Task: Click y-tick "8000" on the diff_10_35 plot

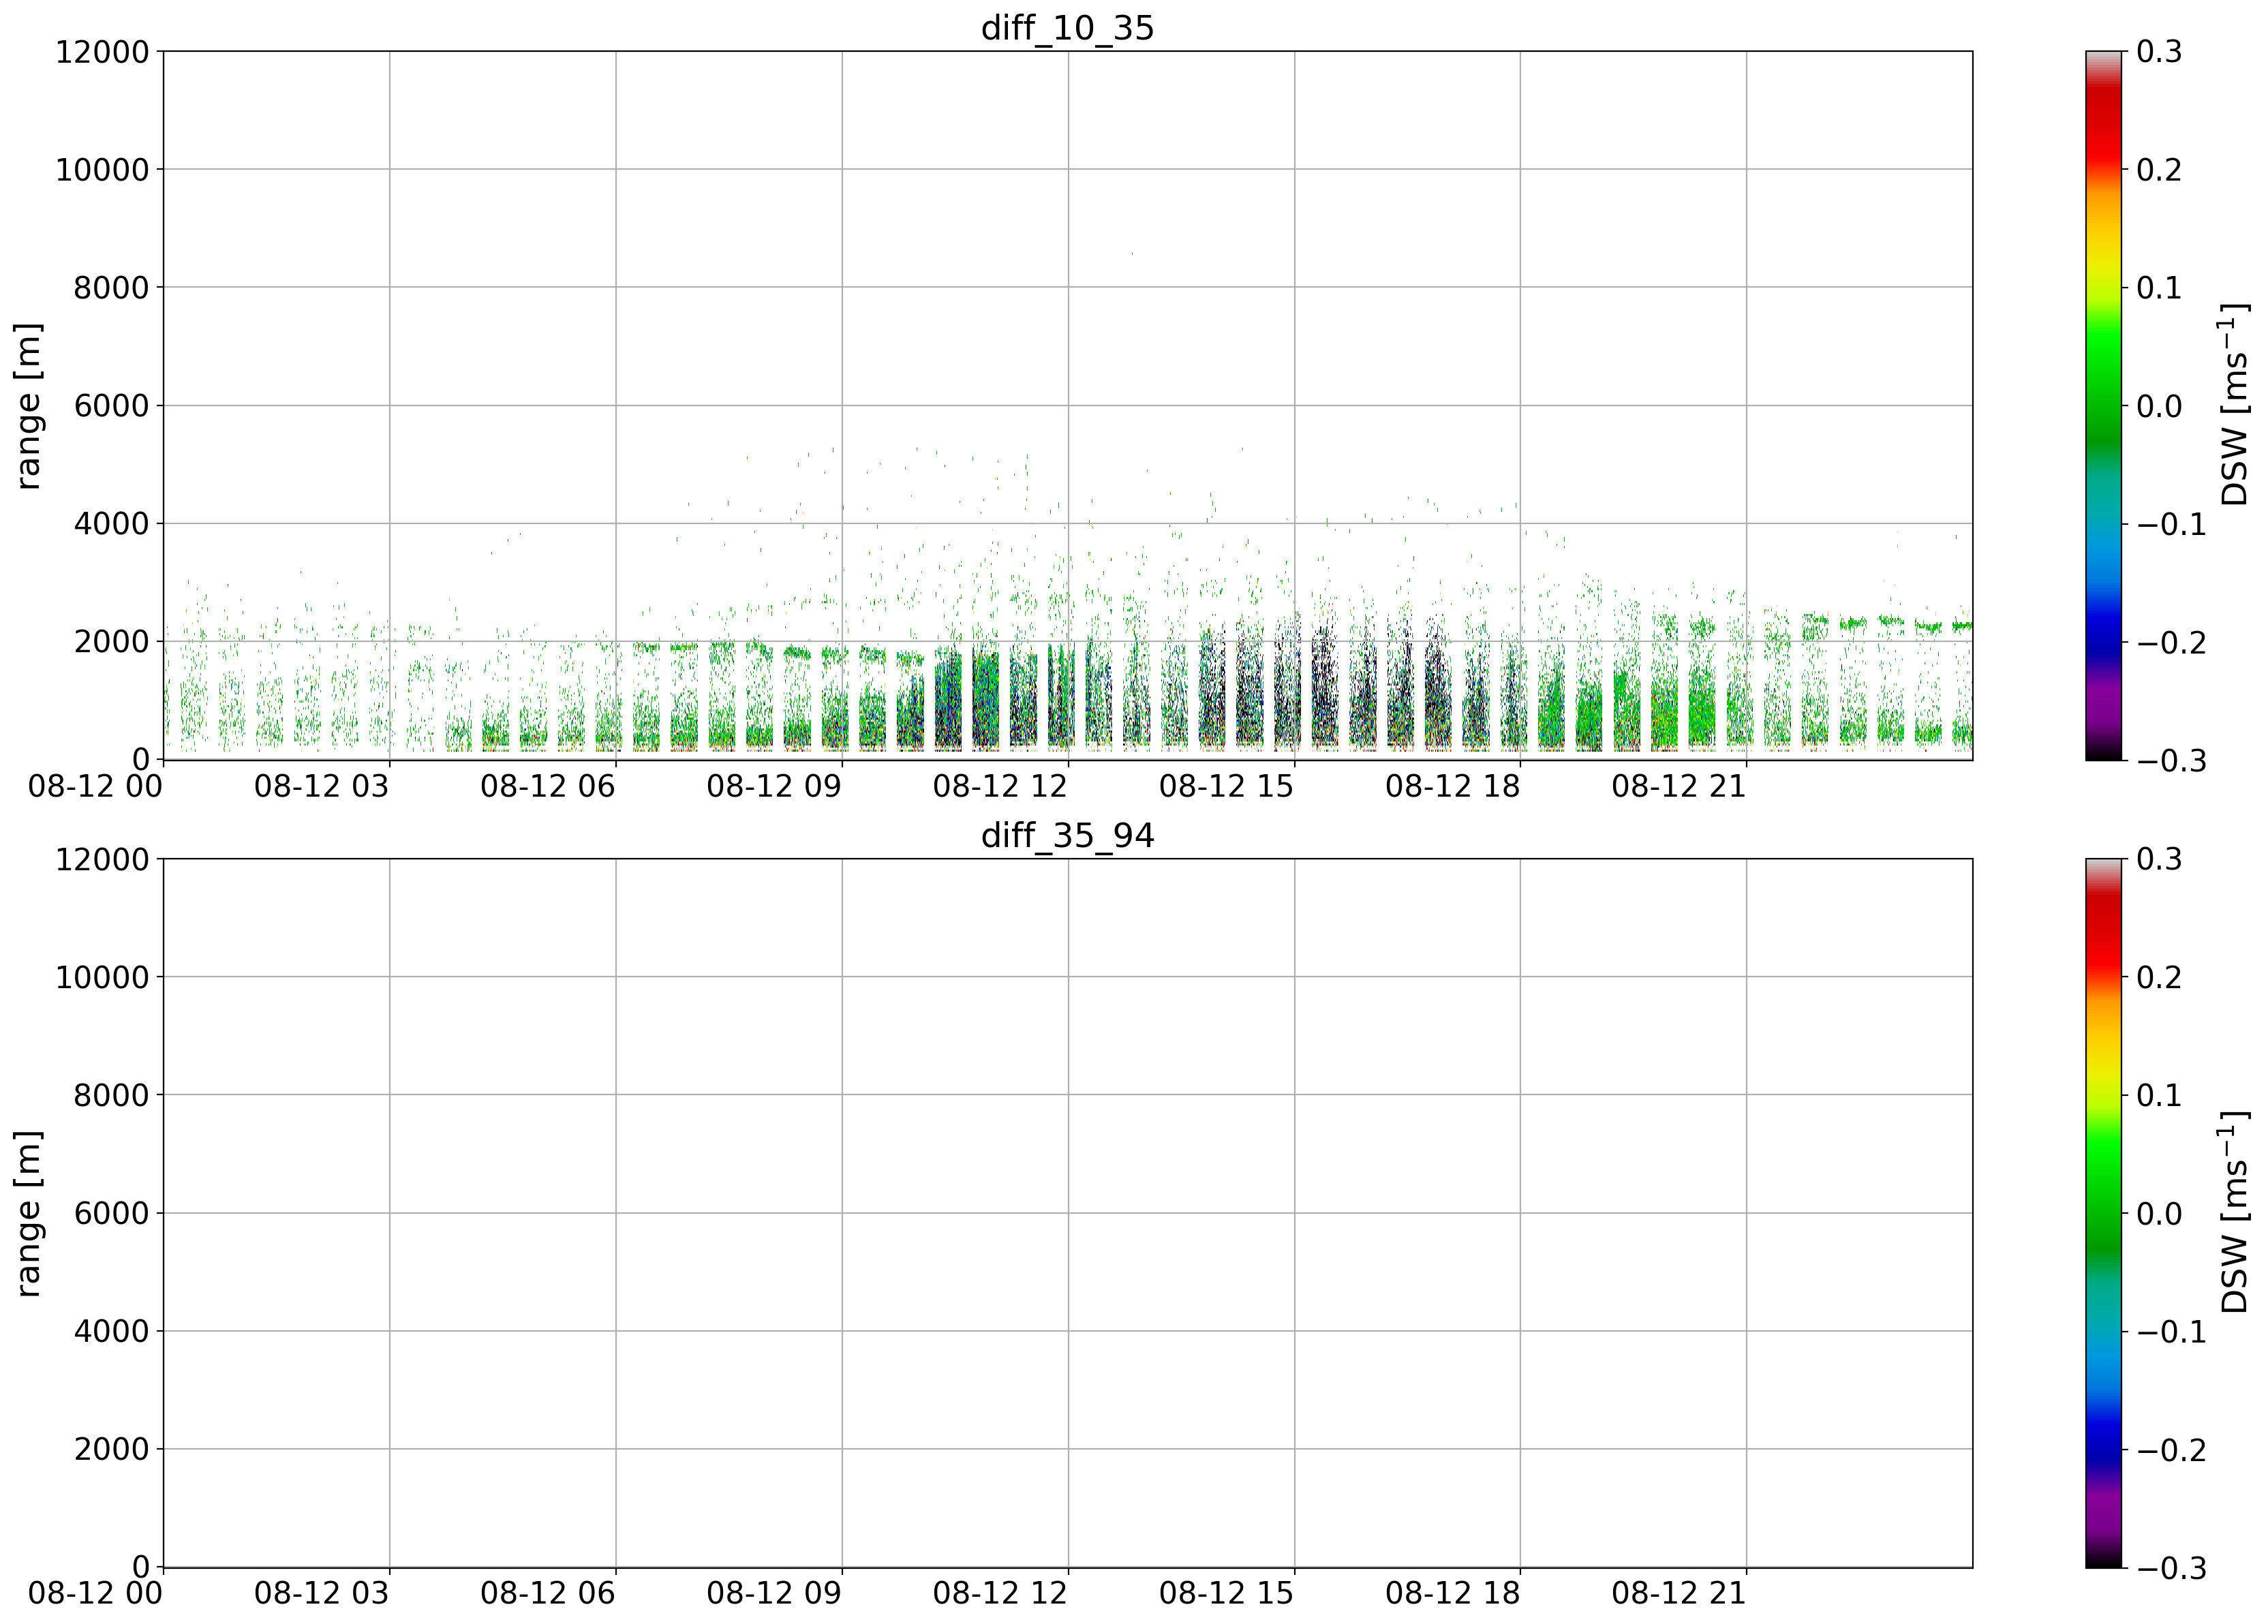Action: (x=111, y=288)
